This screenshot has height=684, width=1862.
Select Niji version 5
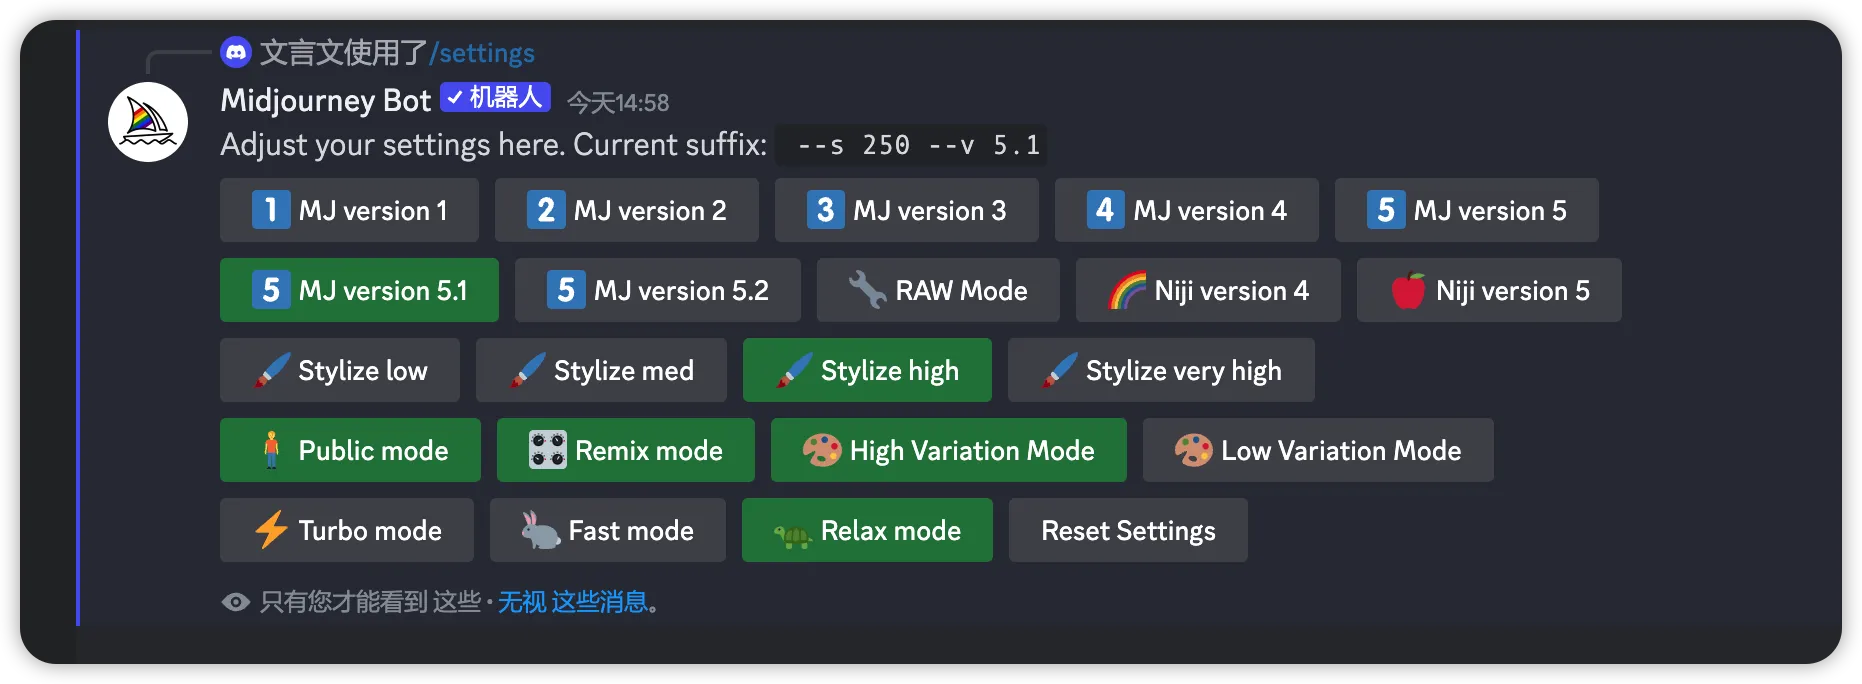pyautogui.click(x=1489, y=290)
